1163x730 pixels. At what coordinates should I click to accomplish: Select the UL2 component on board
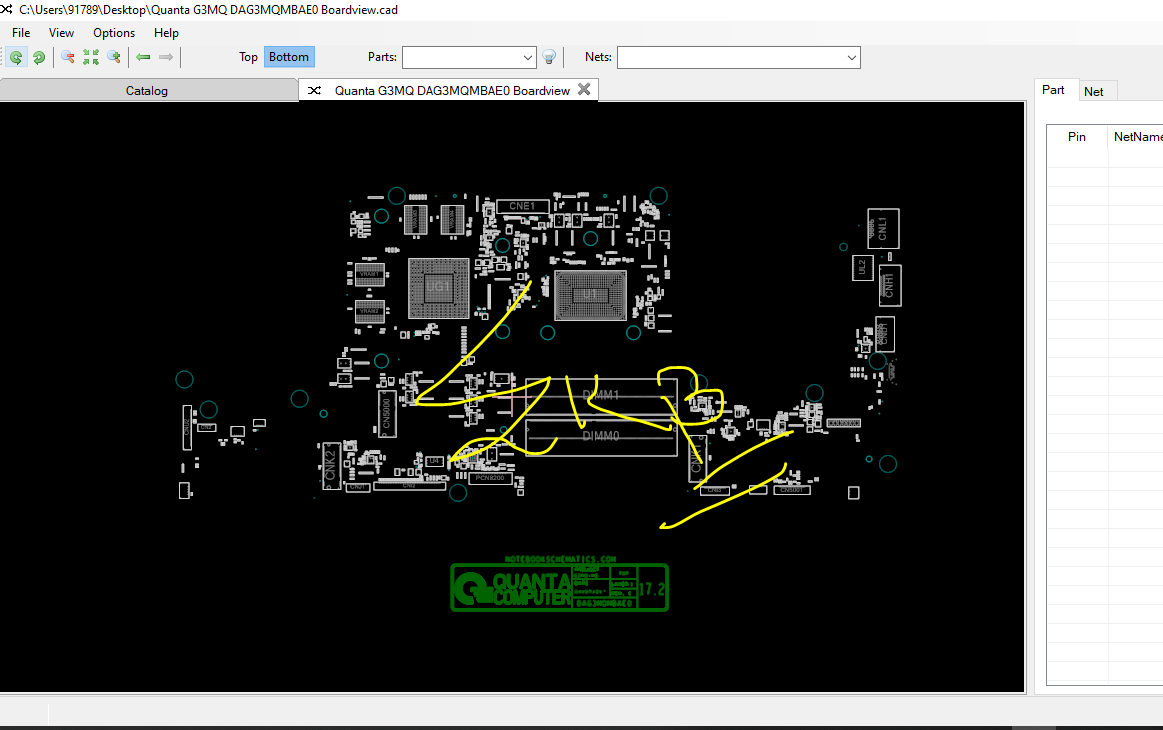[862, 268]
